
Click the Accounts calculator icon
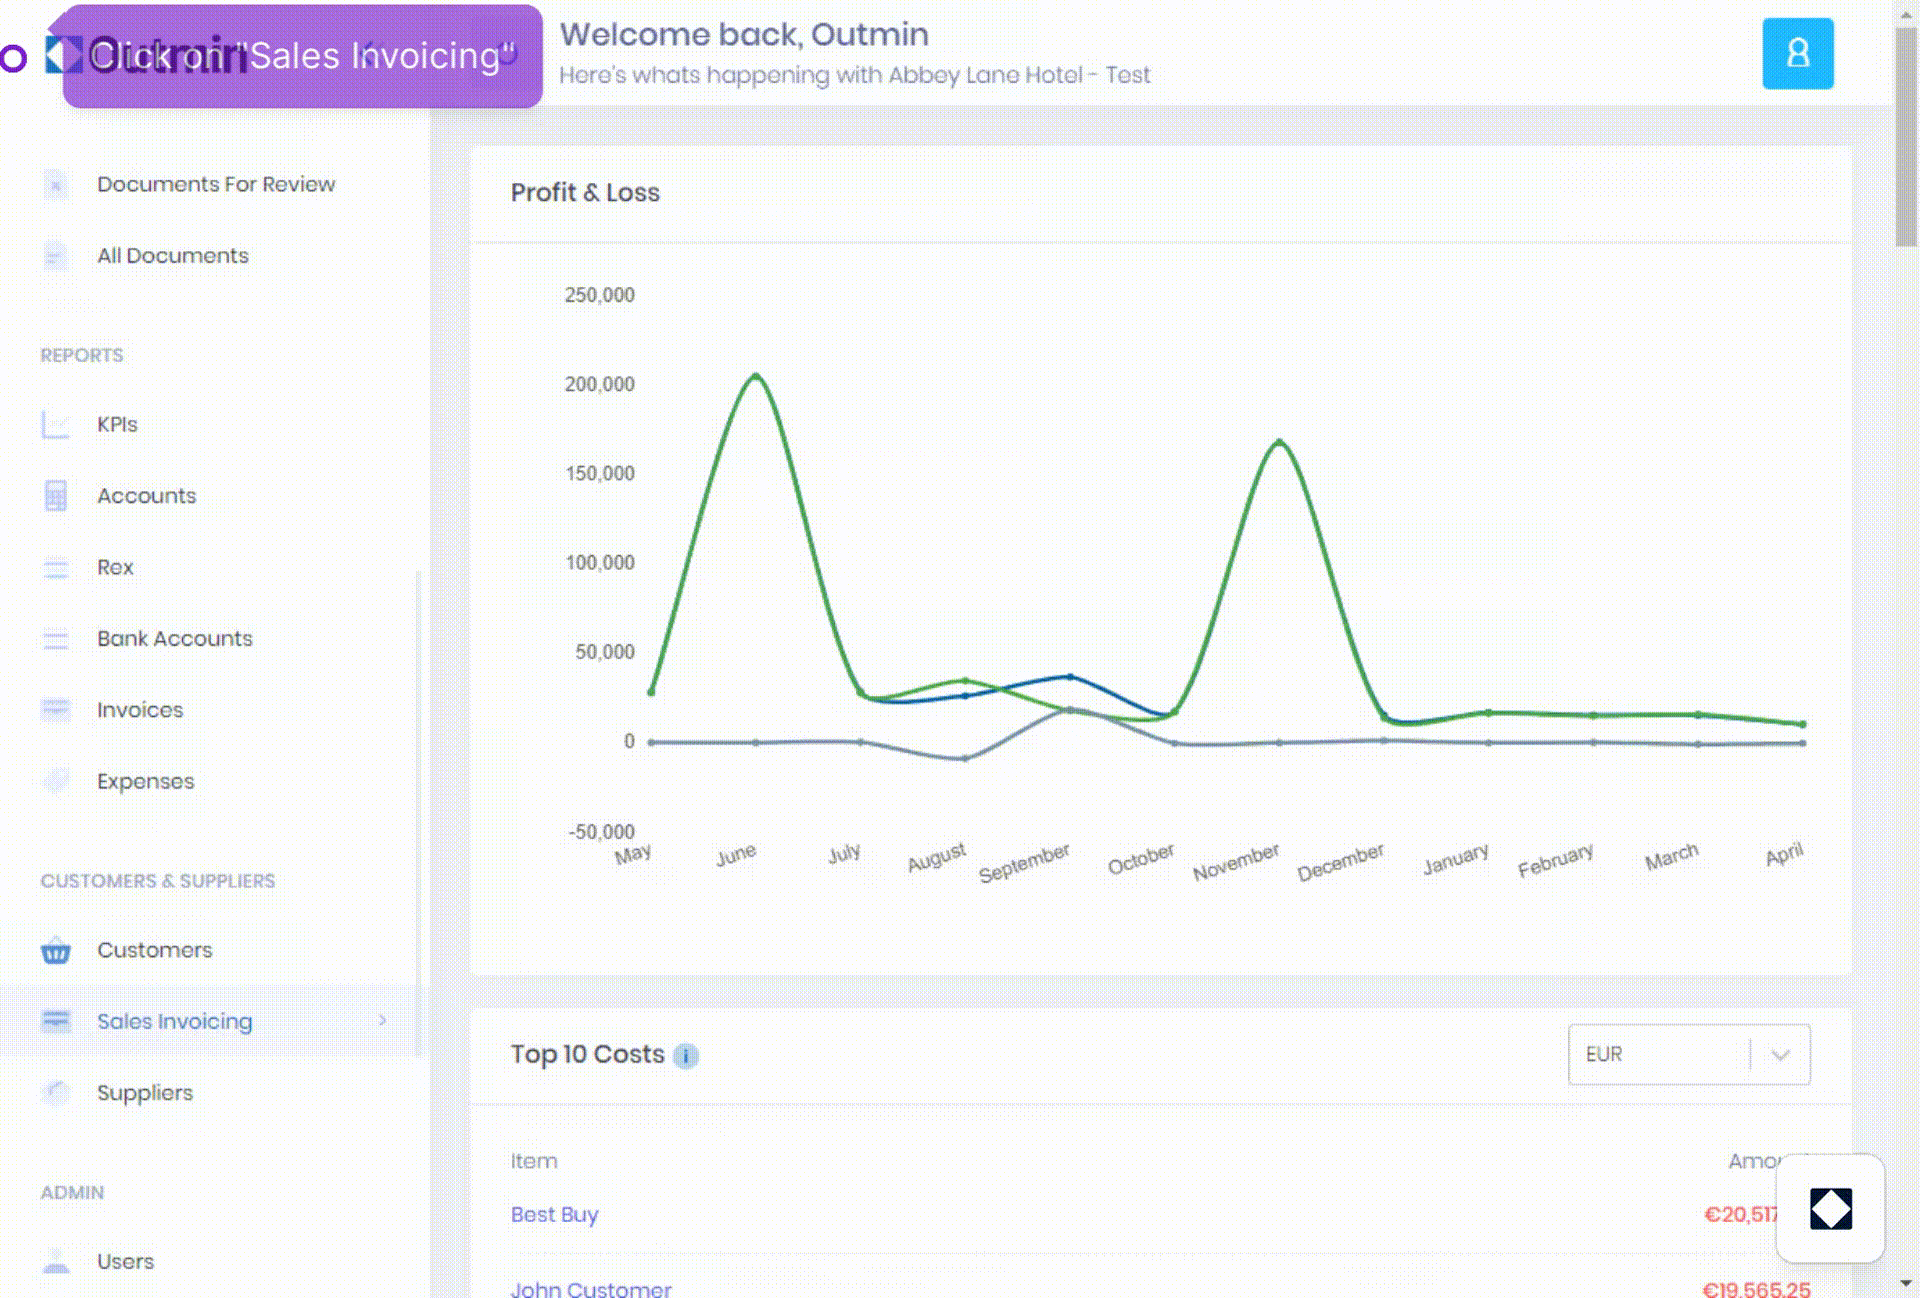[x=56, y=496]
